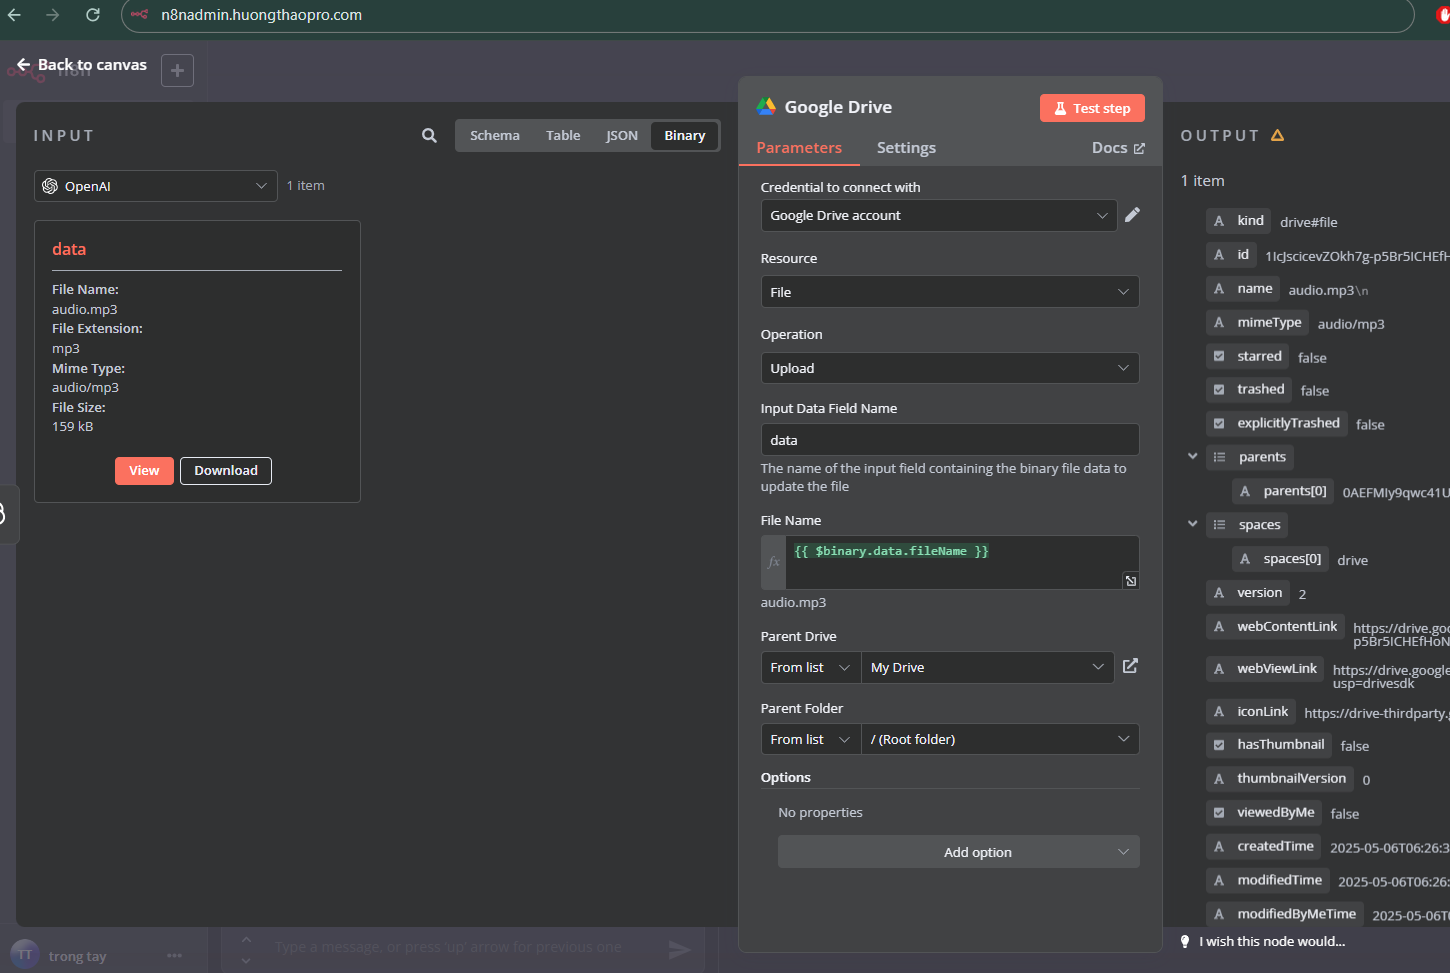
Task: Open the My Drive selection dropdown
Action: 988,667
